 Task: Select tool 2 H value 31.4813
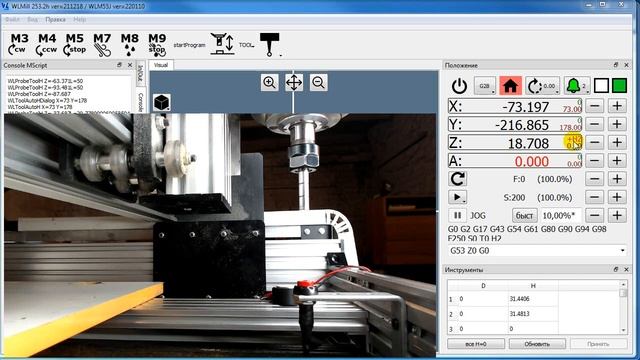(533, 314)
